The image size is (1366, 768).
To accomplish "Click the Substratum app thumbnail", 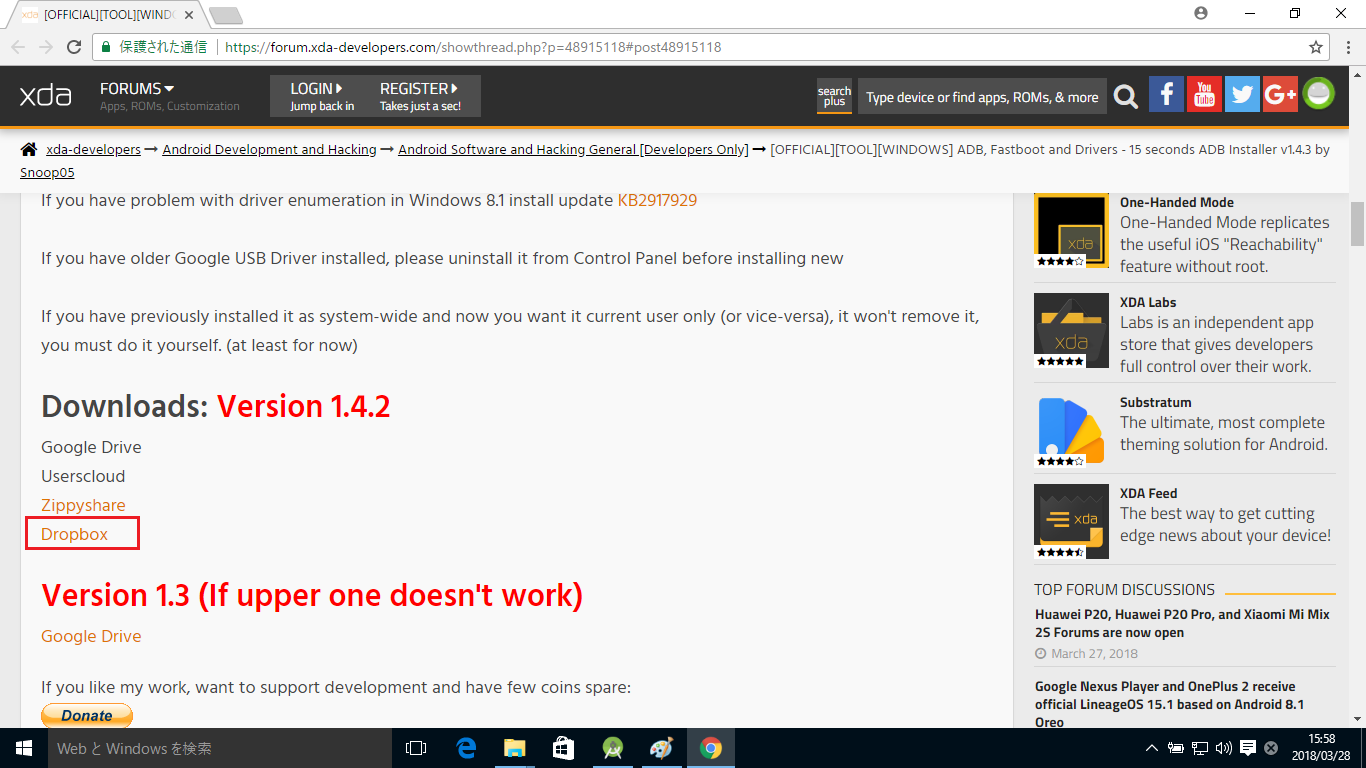I will pyautogui.click(x=1071, y=430).
